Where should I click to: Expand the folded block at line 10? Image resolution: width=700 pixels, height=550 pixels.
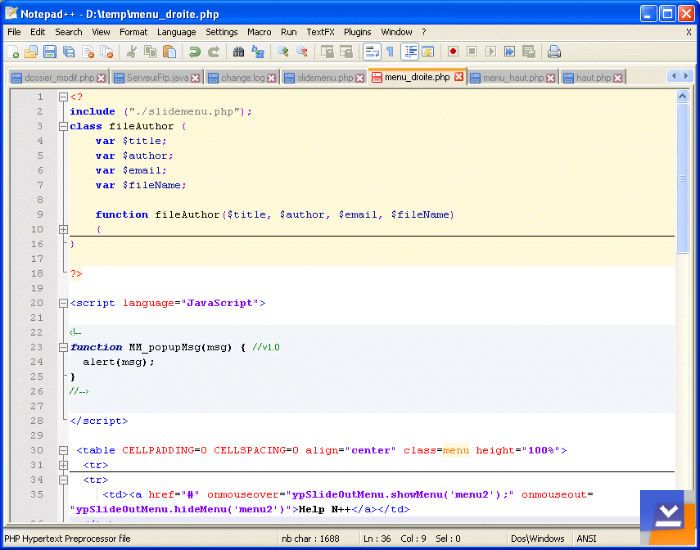tap(63, 229)
